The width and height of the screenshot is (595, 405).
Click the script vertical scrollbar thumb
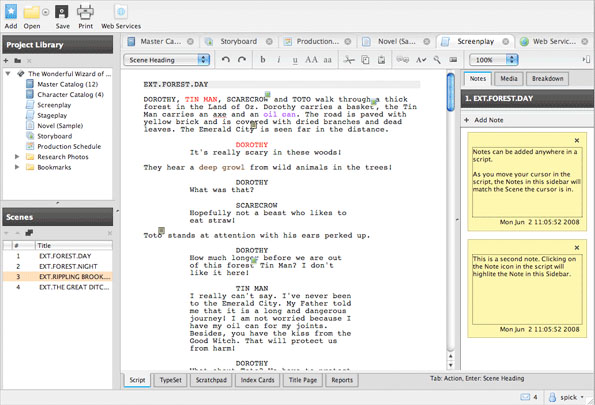[450, 92]
